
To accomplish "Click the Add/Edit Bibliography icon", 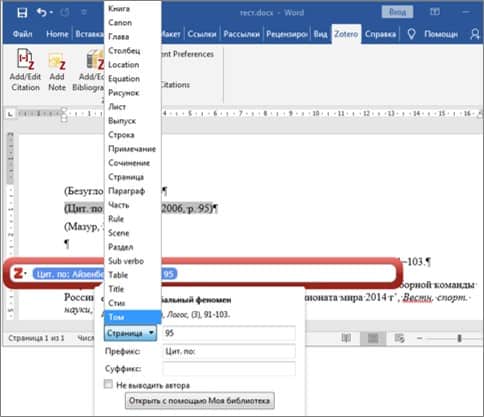I will pyautogui.click(x=95, y=59).
